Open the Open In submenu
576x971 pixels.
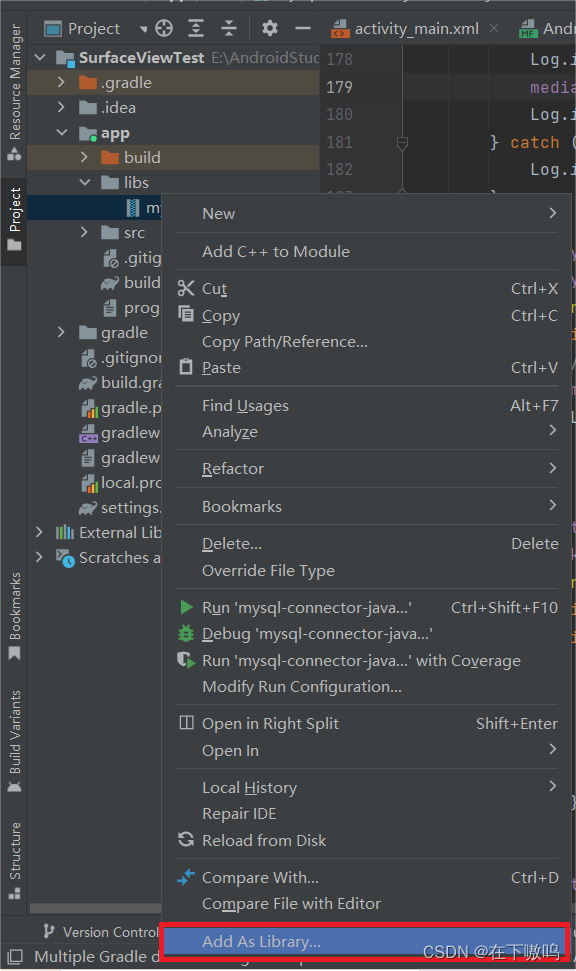tap(367, 751)
